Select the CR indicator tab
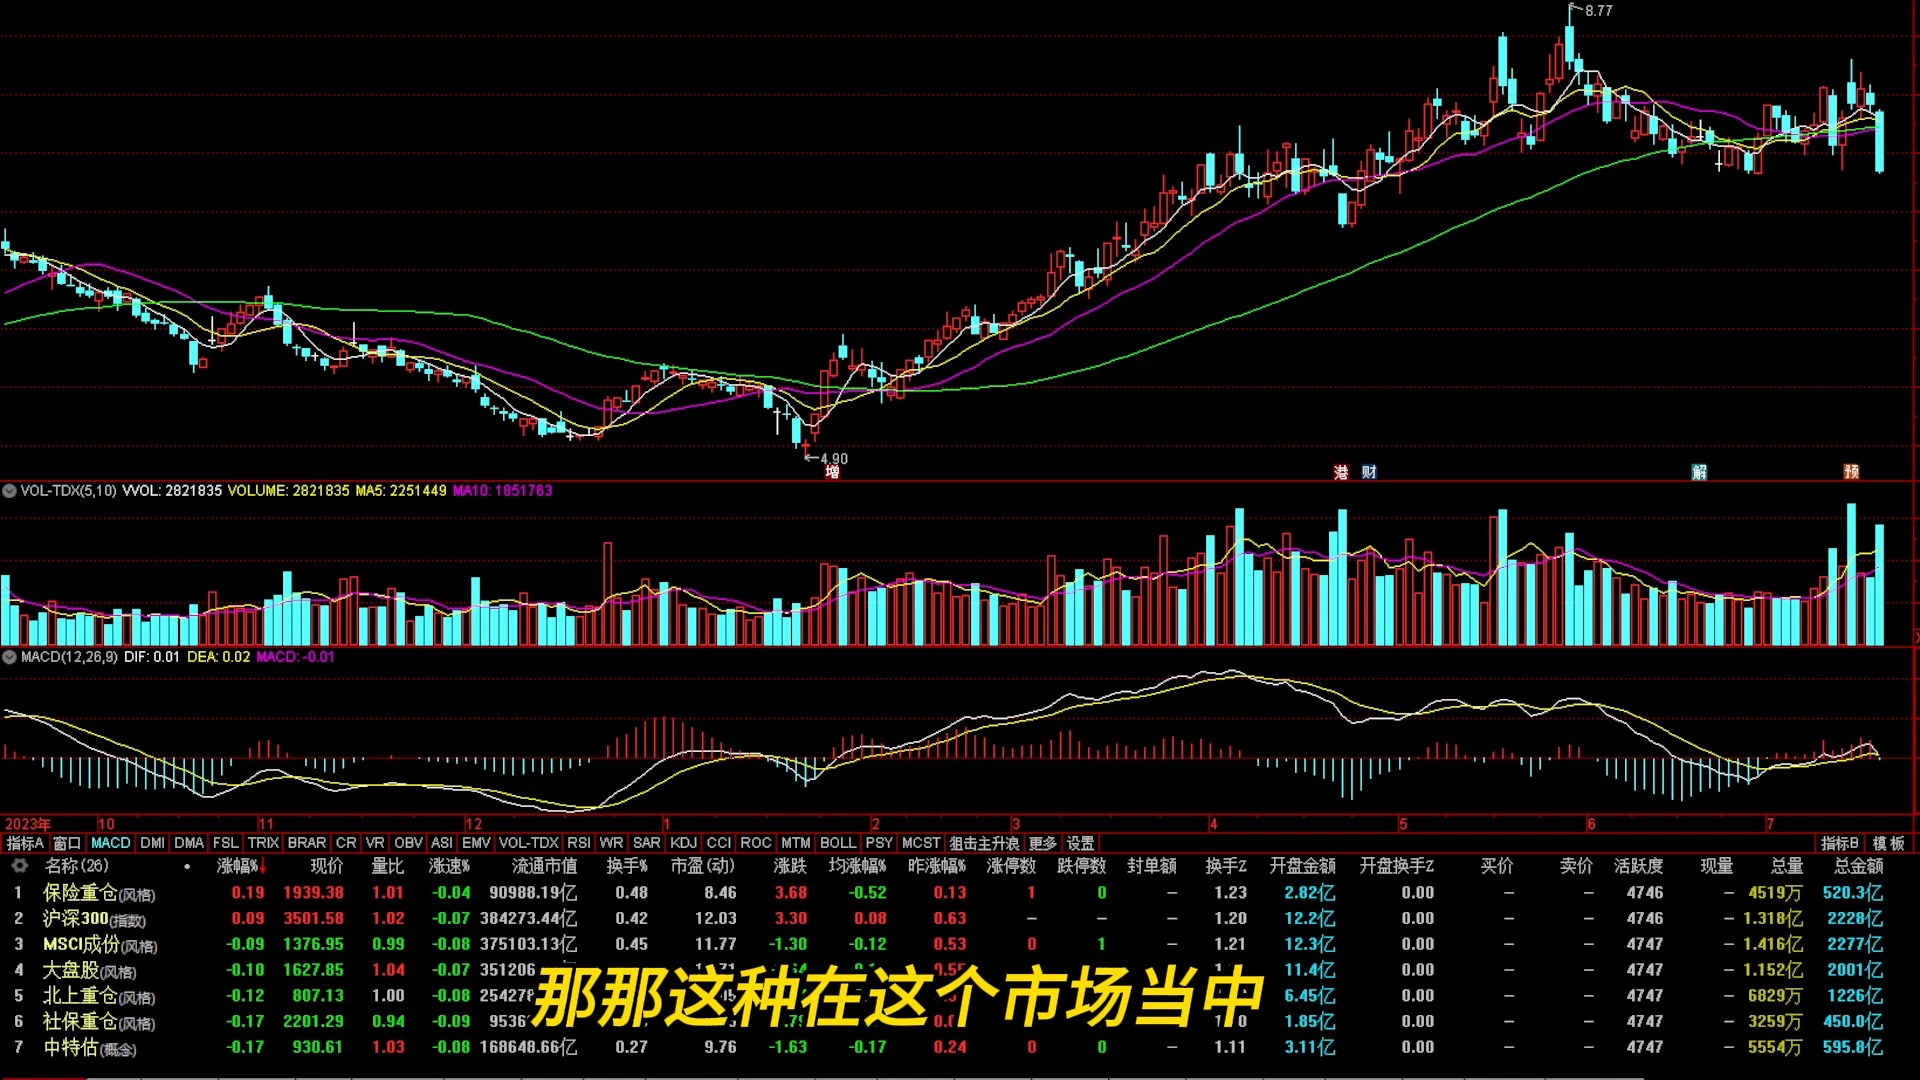 pos(346,843)
